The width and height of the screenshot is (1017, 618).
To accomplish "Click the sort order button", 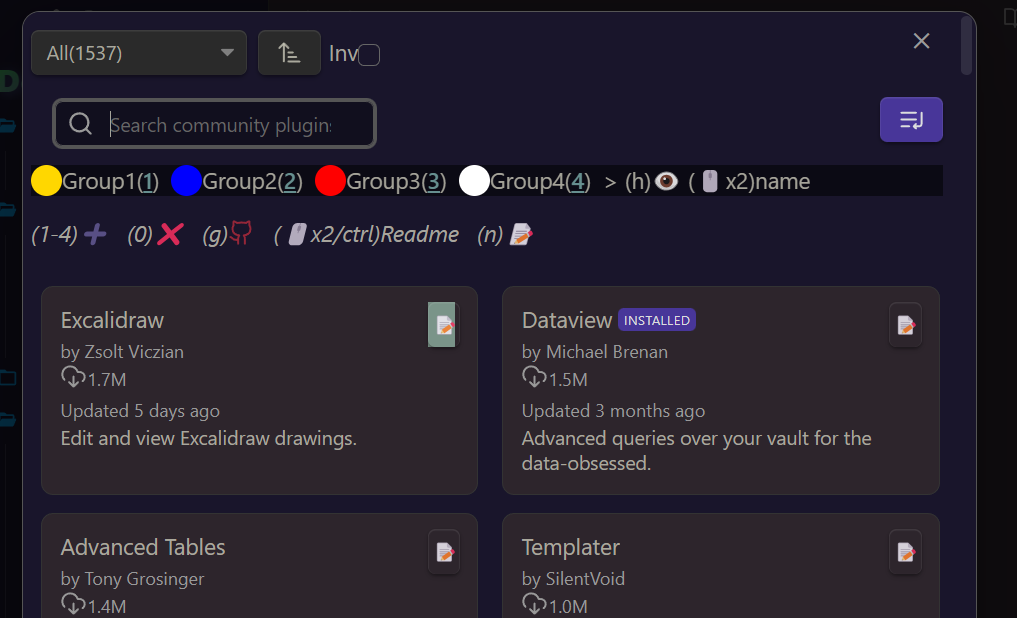I will (x=289, y=53).
